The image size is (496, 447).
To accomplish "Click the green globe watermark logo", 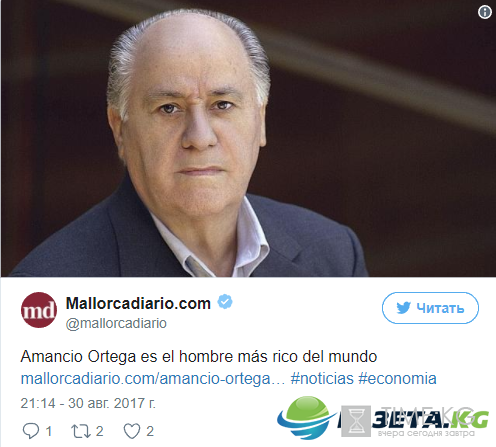I will point(306,417).
